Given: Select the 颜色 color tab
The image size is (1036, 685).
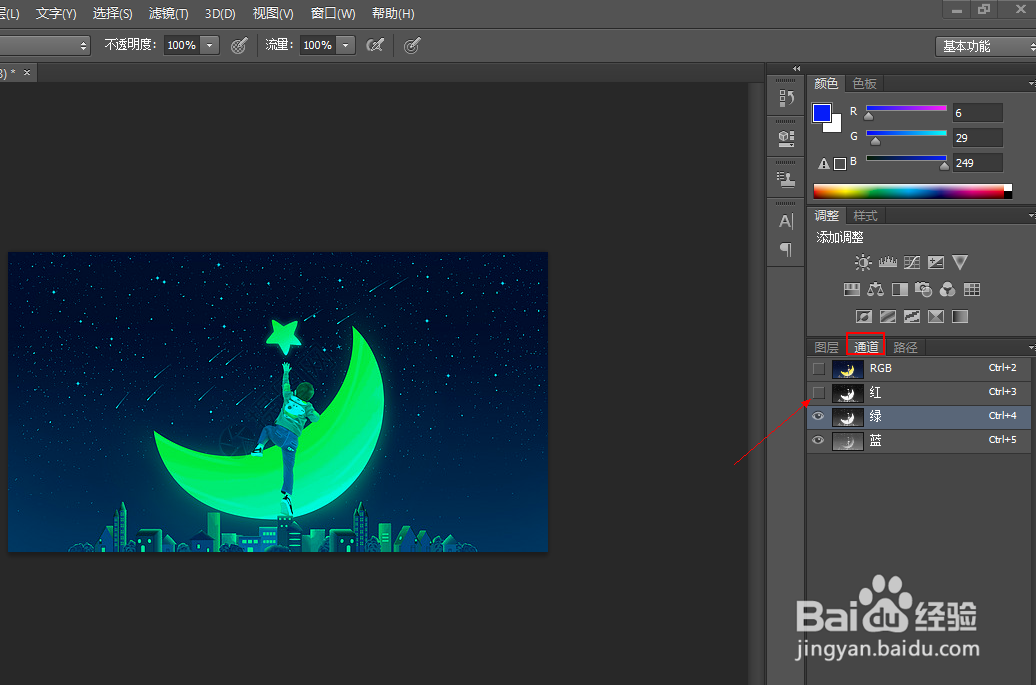Looking at the screenshot, I should click(826, 83).
